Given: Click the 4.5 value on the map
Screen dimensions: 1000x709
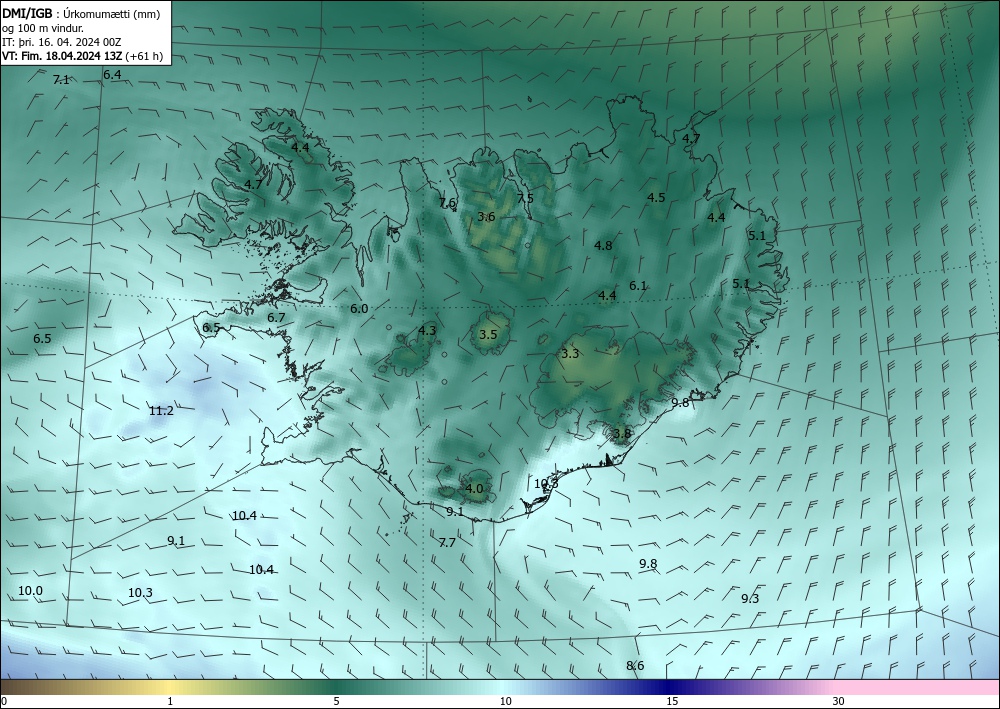Looking at the screenshot, I should point(656,197).
